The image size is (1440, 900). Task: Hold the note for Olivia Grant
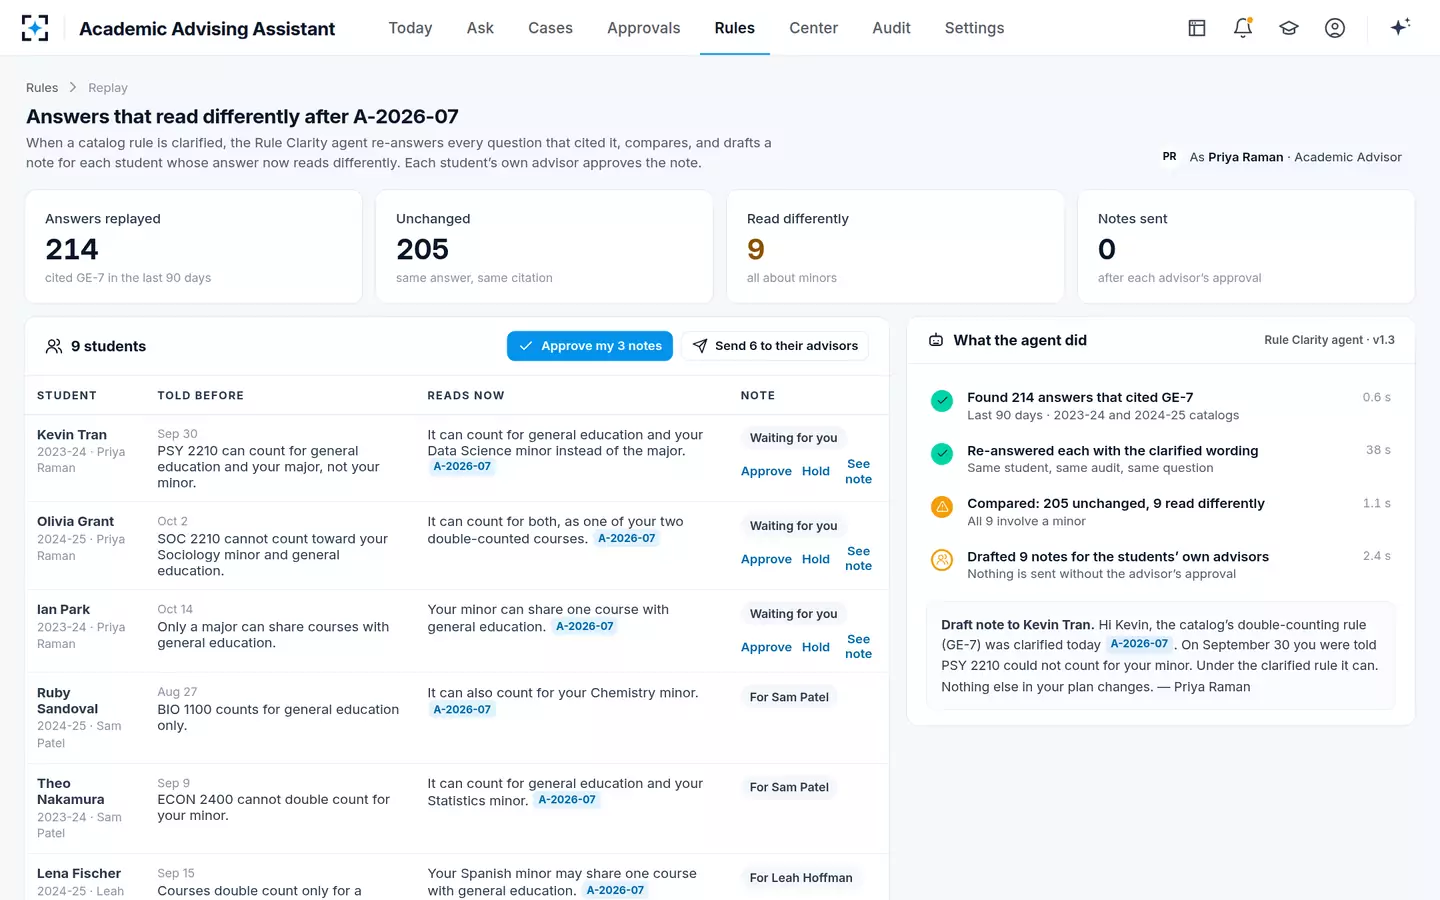816,559
